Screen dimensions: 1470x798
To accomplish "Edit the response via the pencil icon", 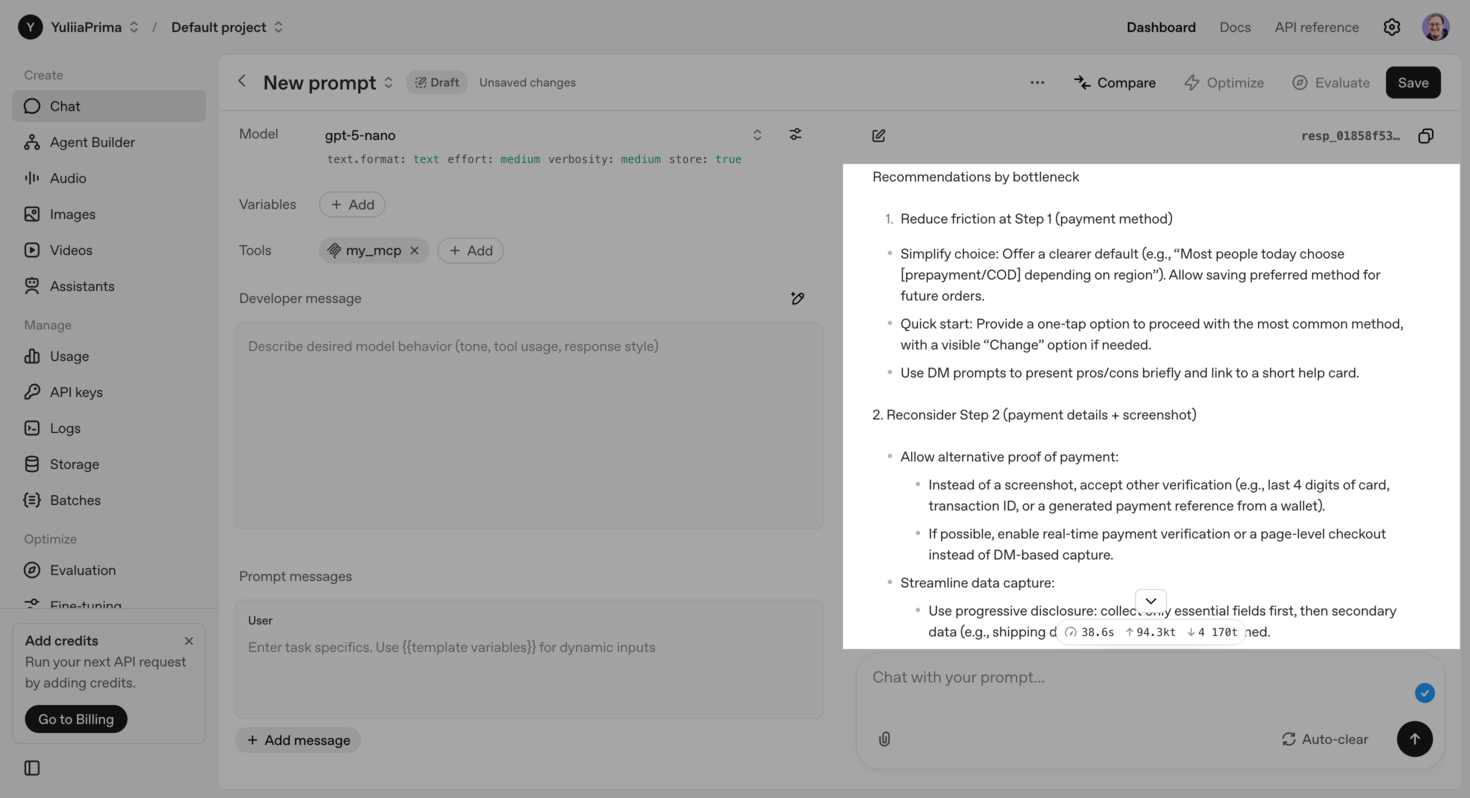I will point(878,135).
